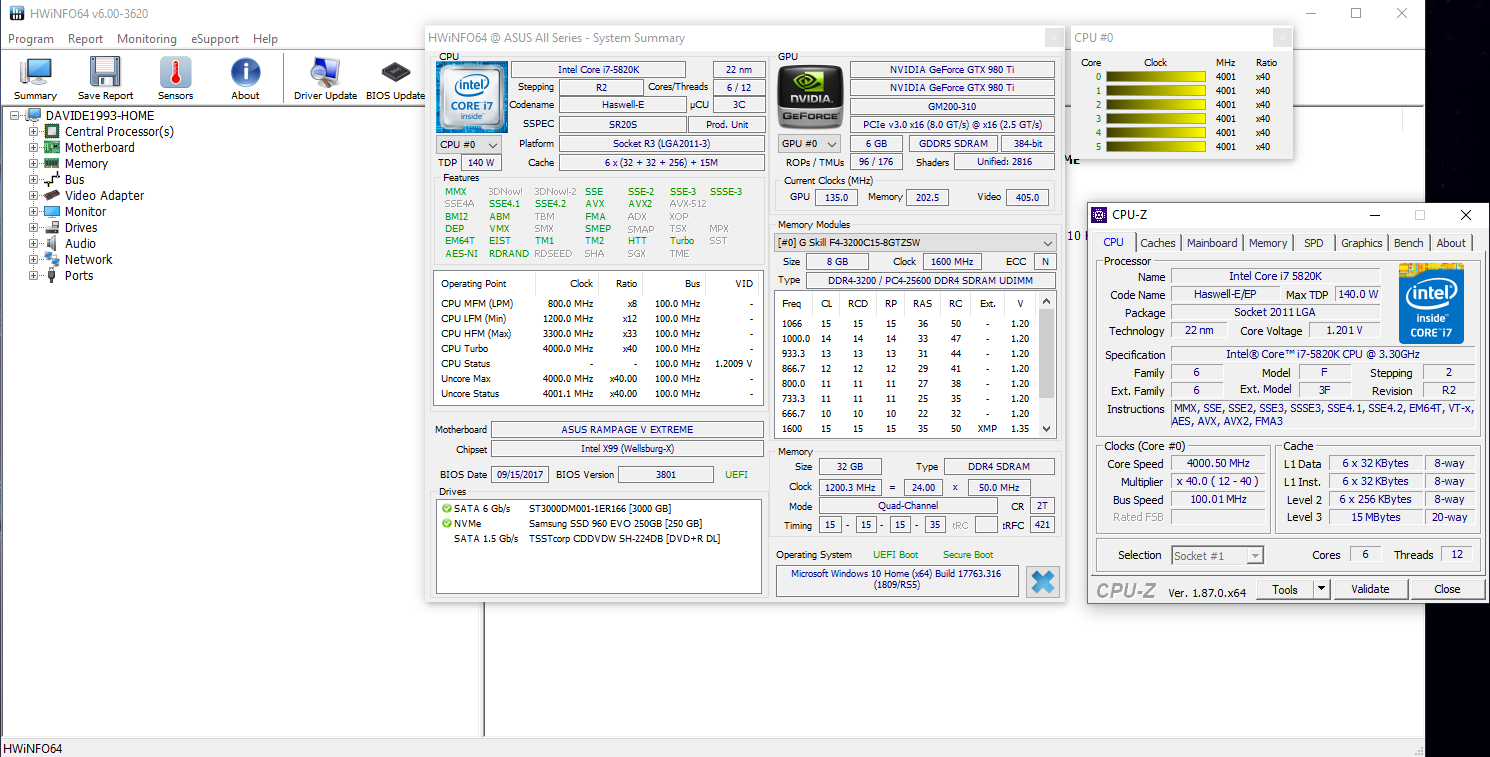Open the Summary toolbar icon
The width and height of the screenshot is (1490, 757).
[36, 73]
